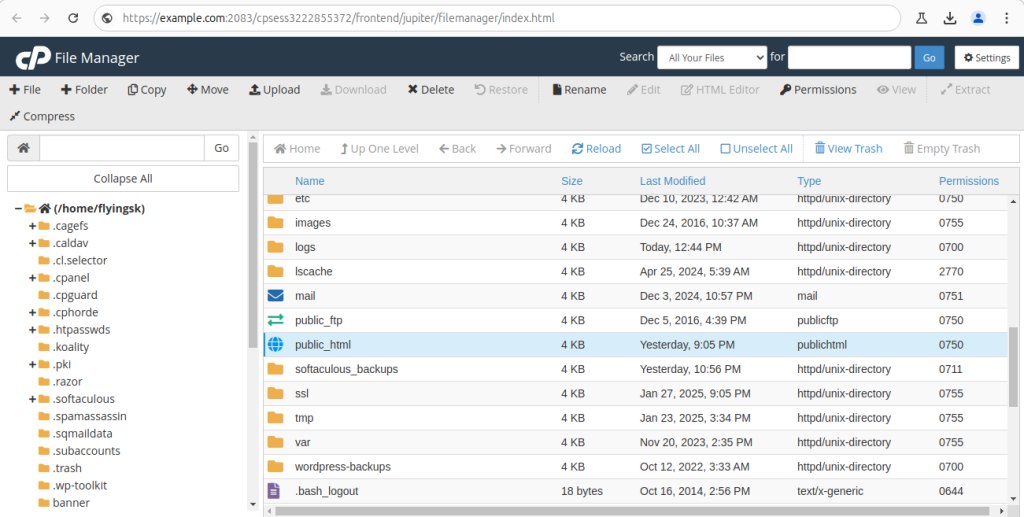Click the Delete toolbar icon
Screen dimensions: 1024x517
click(431, 89)
